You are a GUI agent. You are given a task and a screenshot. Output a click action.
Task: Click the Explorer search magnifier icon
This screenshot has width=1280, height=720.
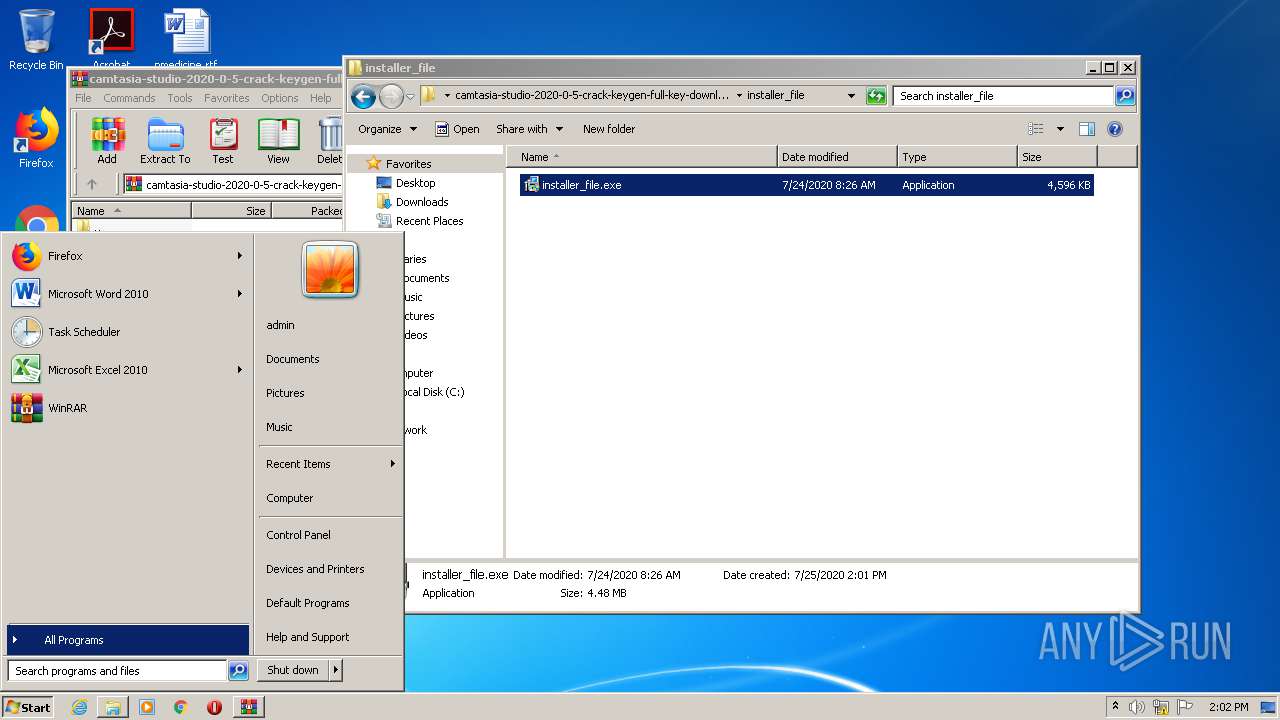click(1125, 96)
